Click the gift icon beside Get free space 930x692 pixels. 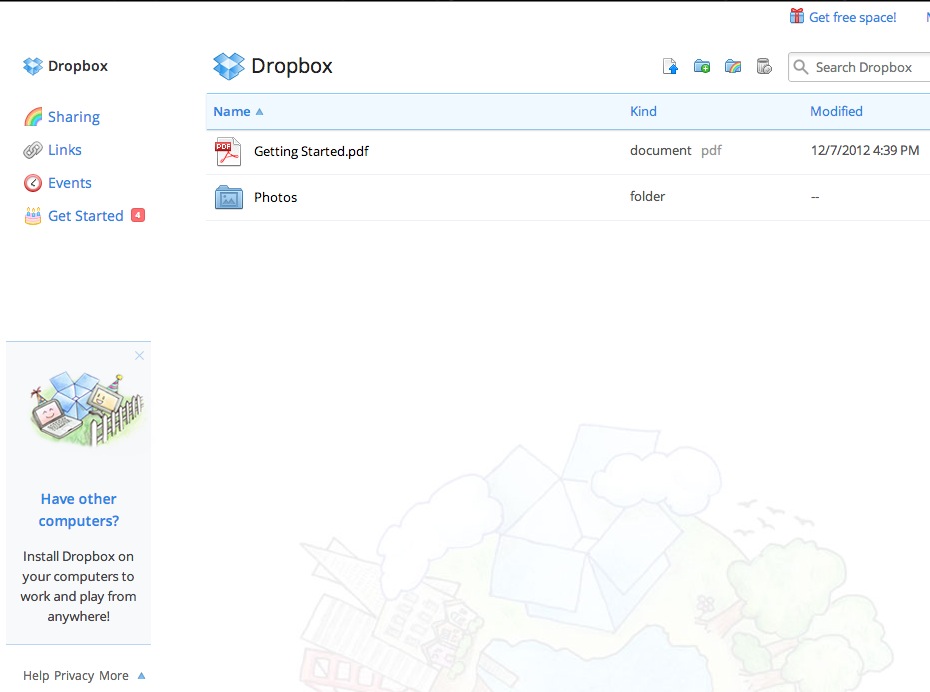pos(797,16)
